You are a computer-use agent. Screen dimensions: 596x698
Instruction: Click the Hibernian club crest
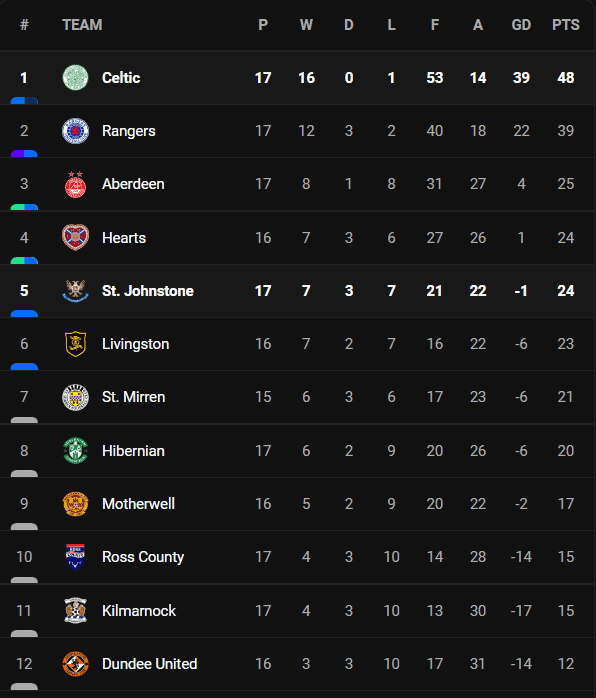pos(75,450)
